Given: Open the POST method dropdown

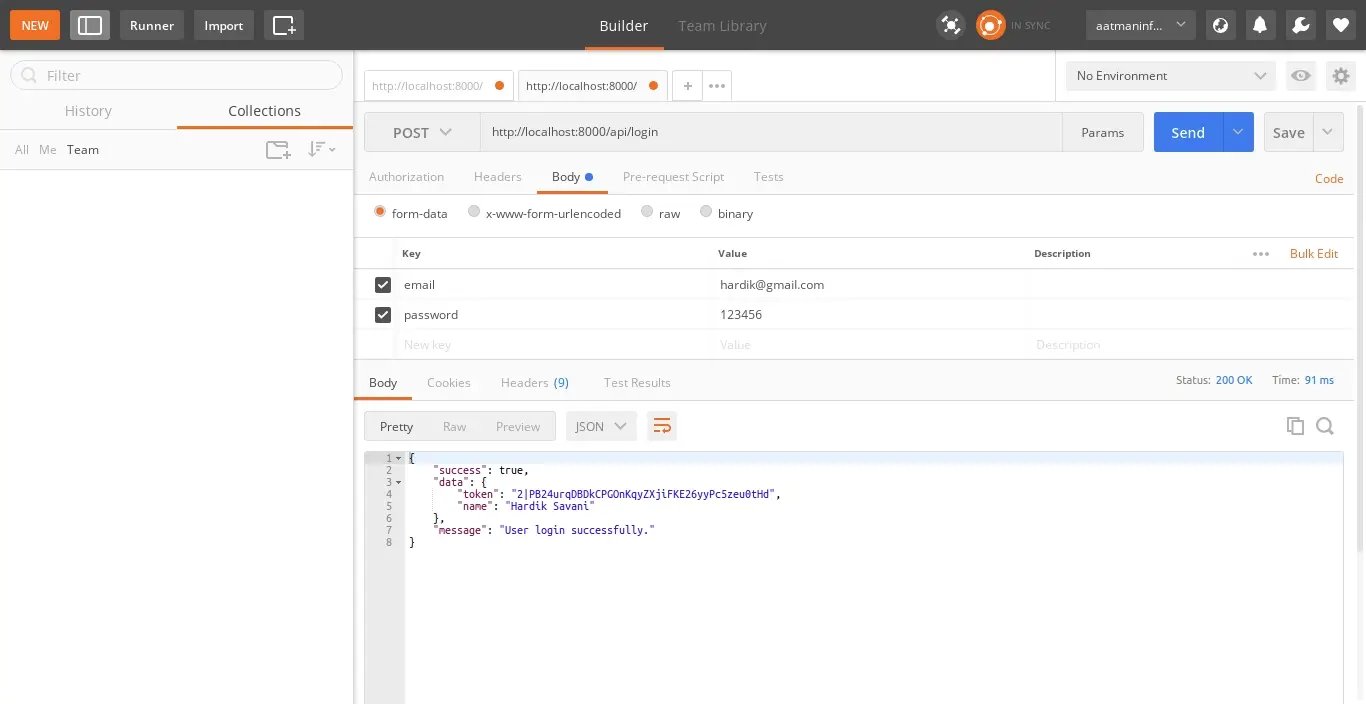Looking at the screenshot, I should (x=422, y=132).
